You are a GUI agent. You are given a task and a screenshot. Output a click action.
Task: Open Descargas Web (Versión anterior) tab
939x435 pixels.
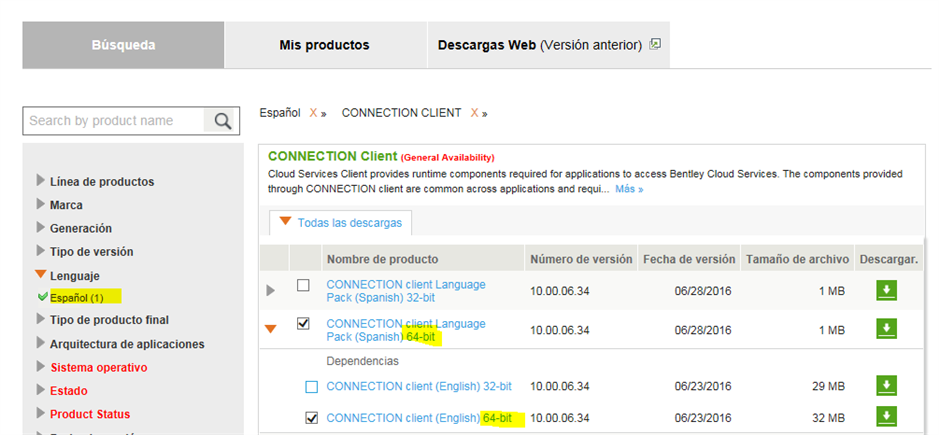click(549, 45)
